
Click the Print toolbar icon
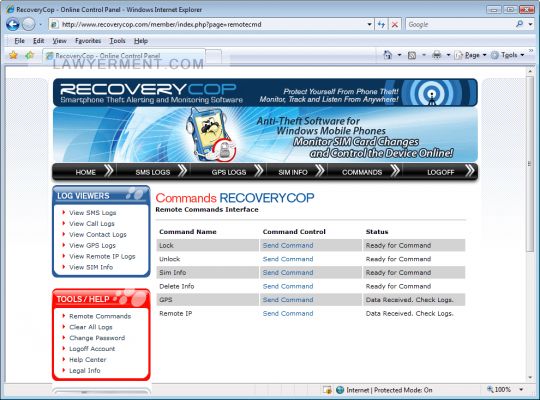coord(437,55)
